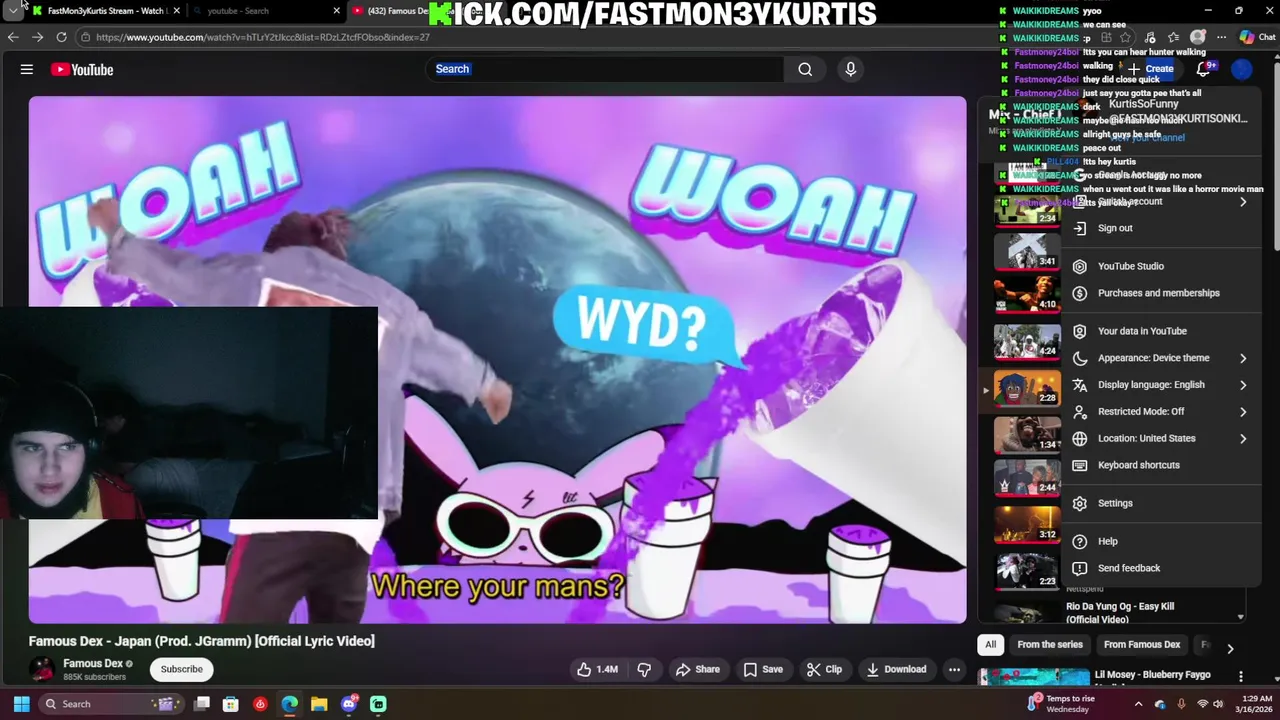This screenshot has height=720, width=1280.
Task: Show hidden tray icons with the chevron
Action: pyautogui.click(x=1138, y=704)
